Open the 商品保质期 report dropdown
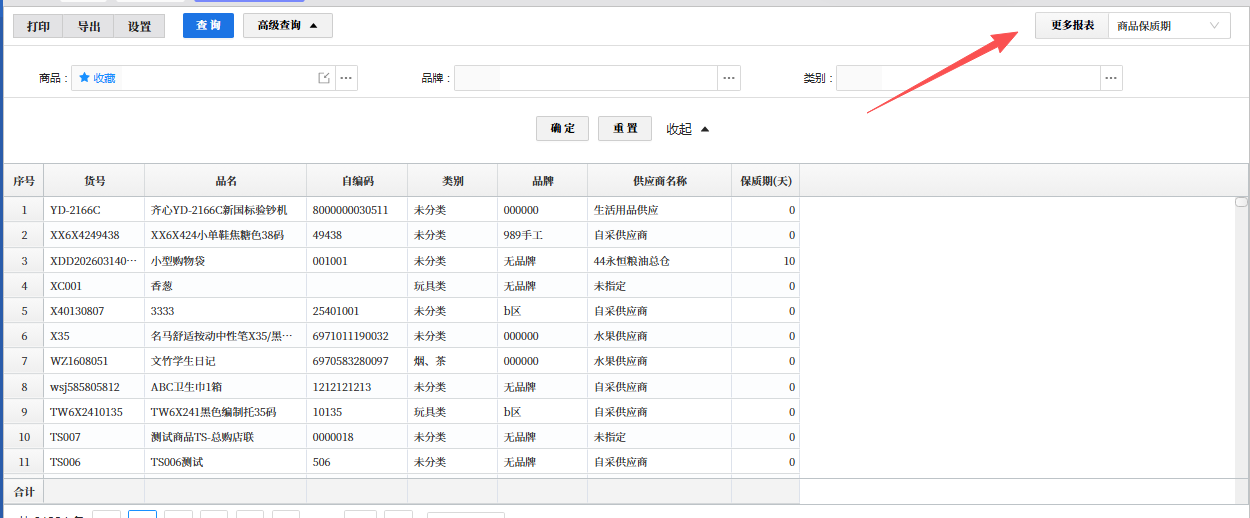Screen dimensions: 1250x518 [x=1169, y=26]
